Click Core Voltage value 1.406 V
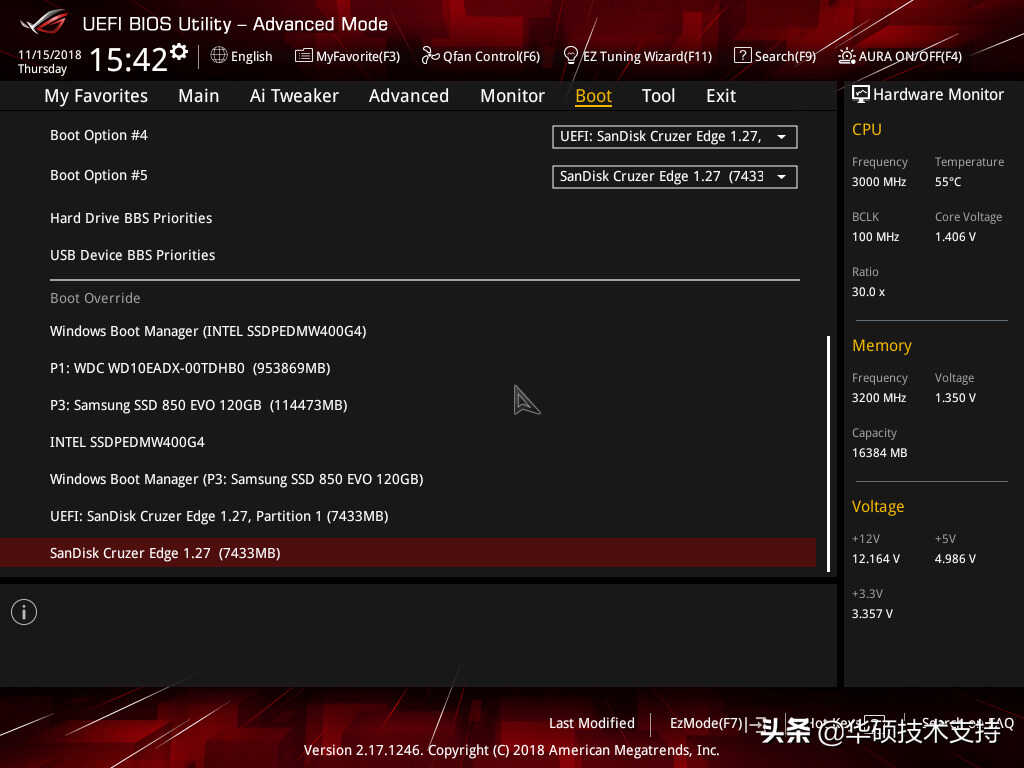This screenshot has height=768, width=1024. click(x=955, y=236)
